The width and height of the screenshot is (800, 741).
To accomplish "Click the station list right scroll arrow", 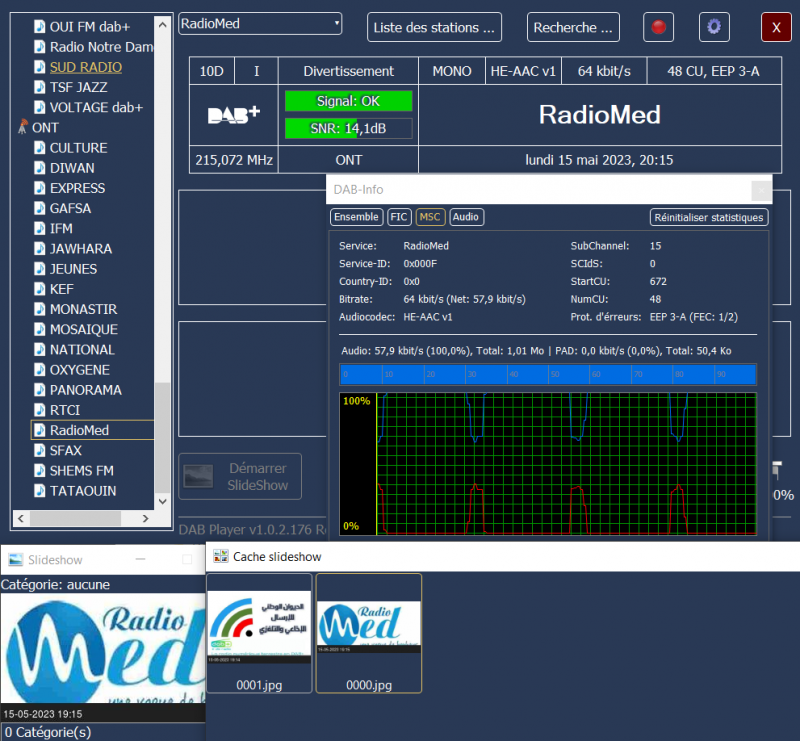I will (x=145, y=518).
